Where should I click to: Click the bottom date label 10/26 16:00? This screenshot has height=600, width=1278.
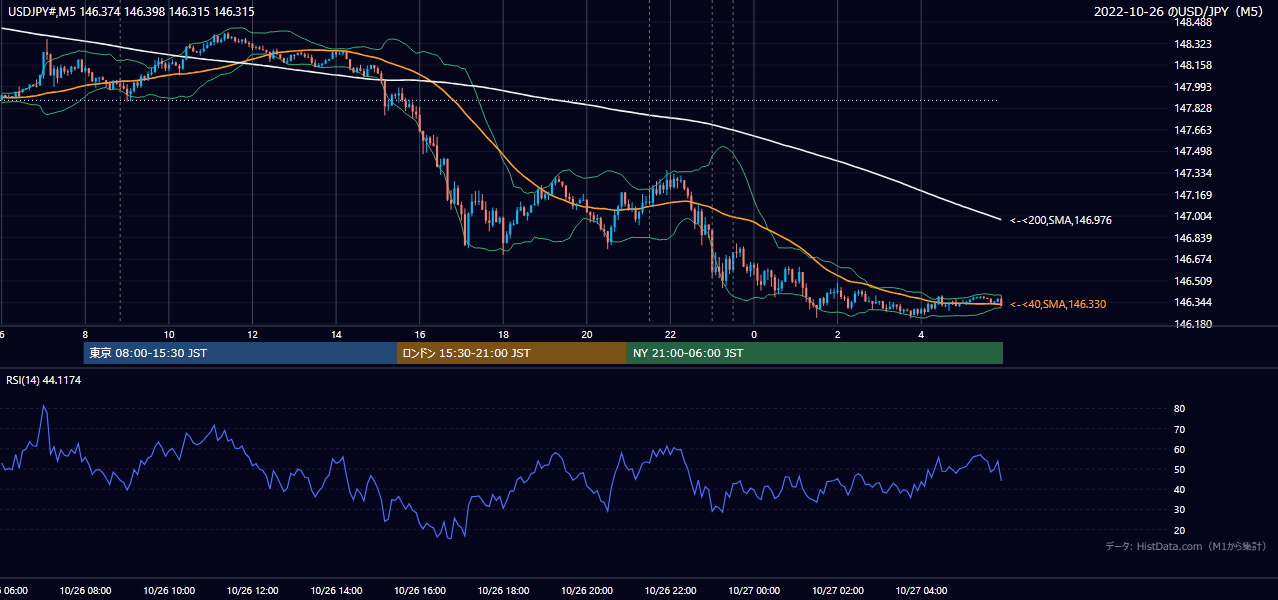point(420,590)
